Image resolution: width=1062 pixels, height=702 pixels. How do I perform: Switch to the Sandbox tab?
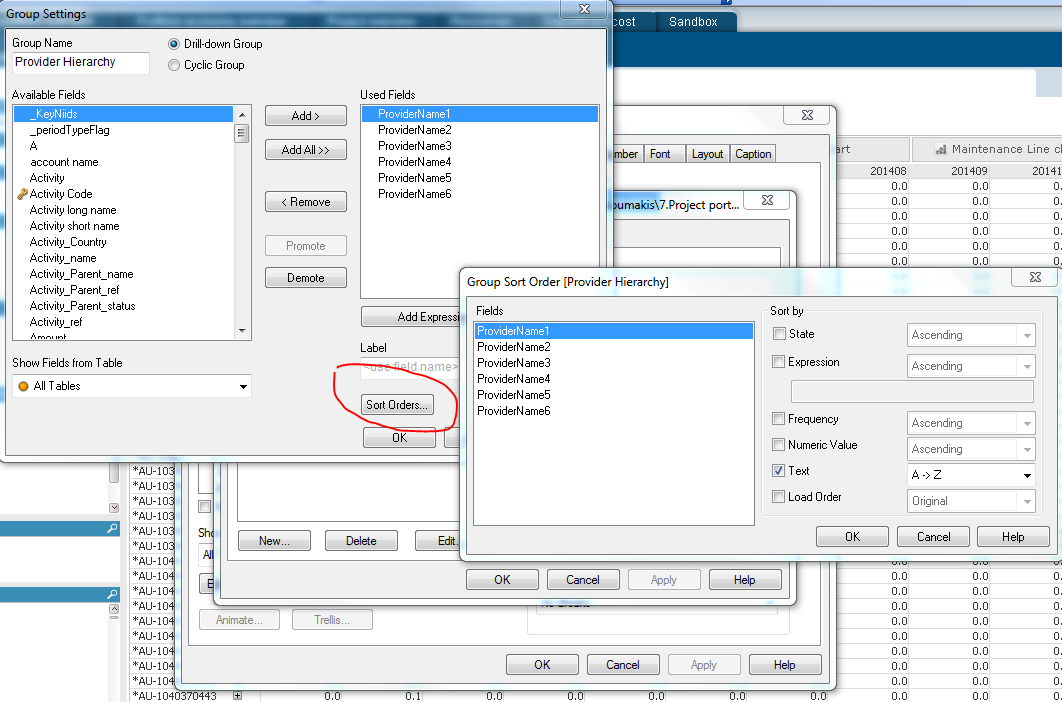[693, 22]
